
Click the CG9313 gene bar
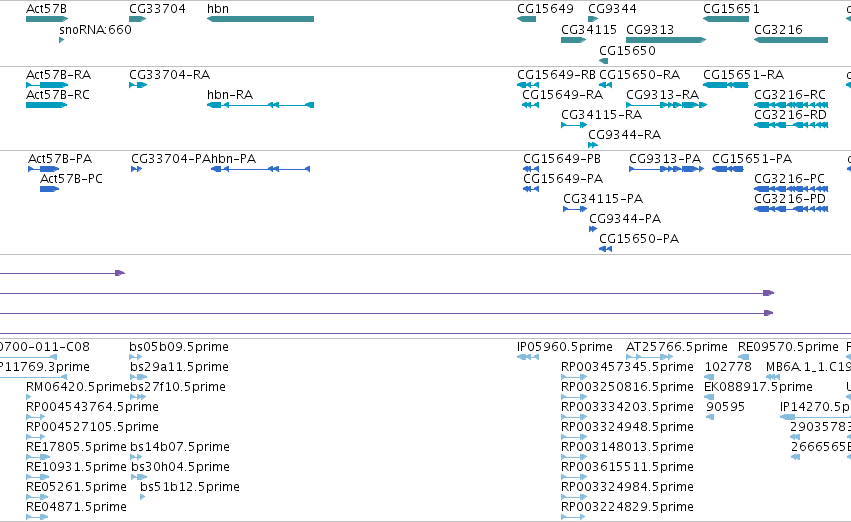(666, 40)
